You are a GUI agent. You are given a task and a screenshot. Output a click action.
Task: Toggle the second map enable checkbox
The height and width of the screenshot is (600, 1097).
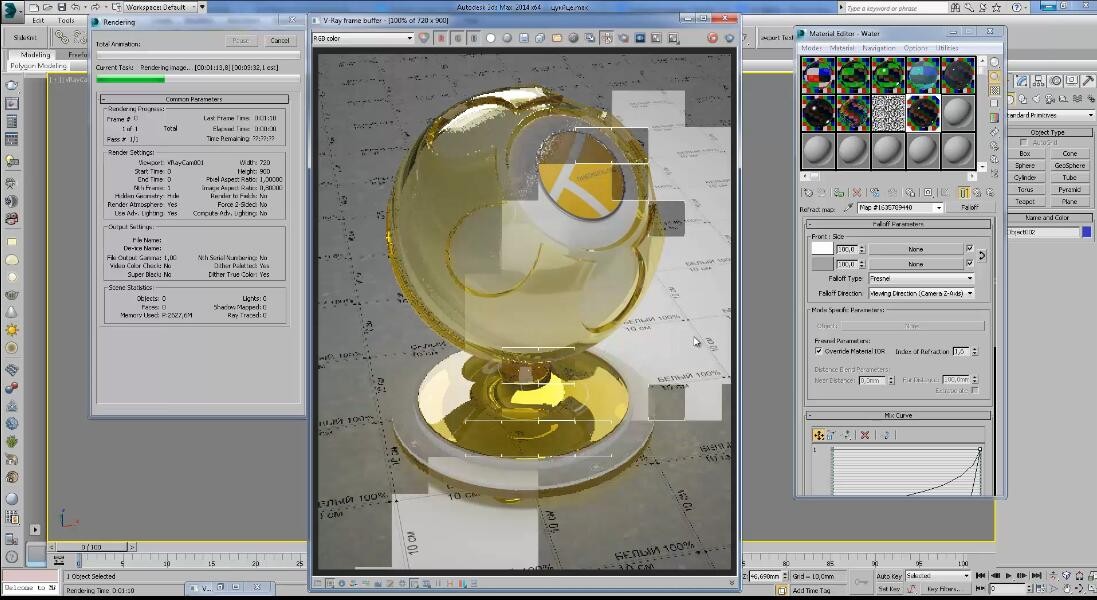[969, 264]
